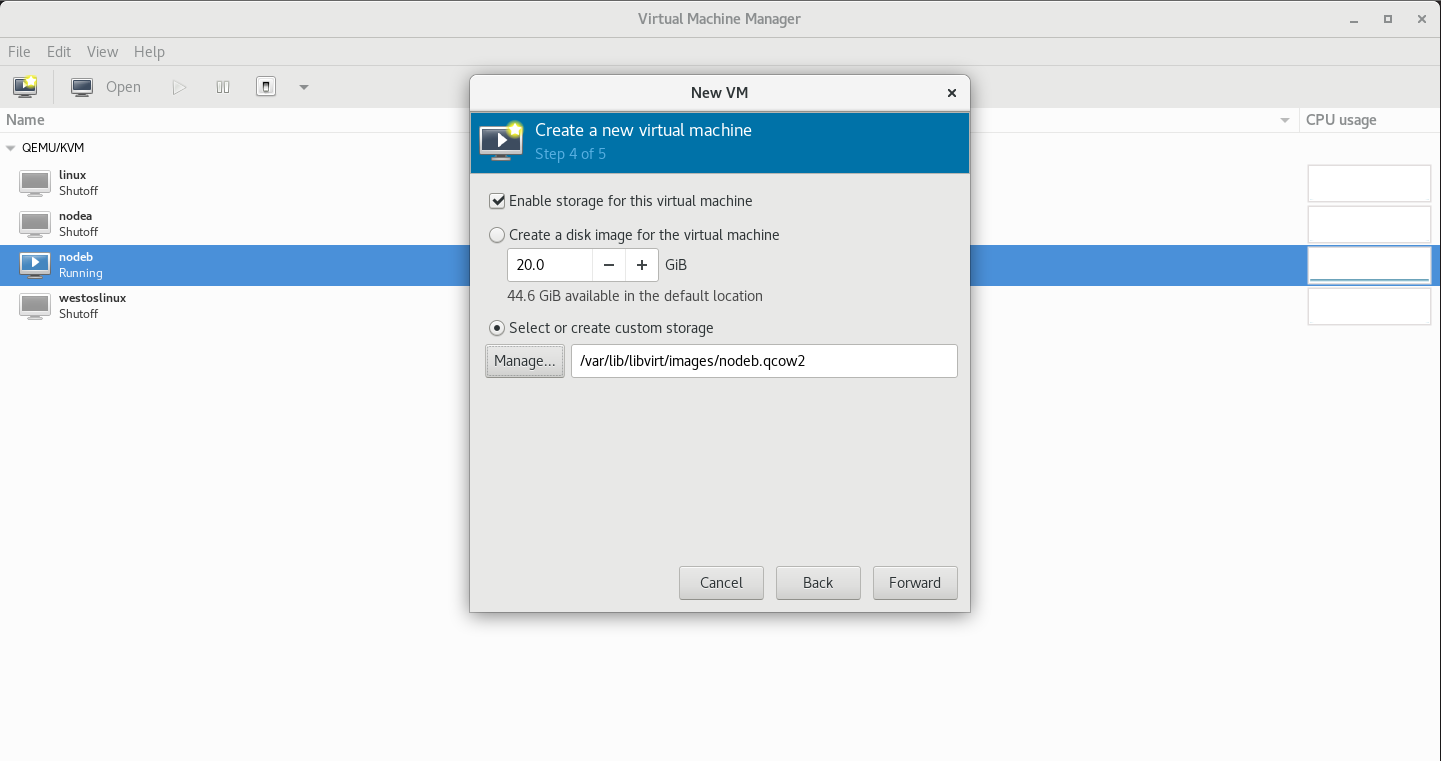The image size is (1441, 761).
Task: Open the Edit menu
Action: coord(59,52)
